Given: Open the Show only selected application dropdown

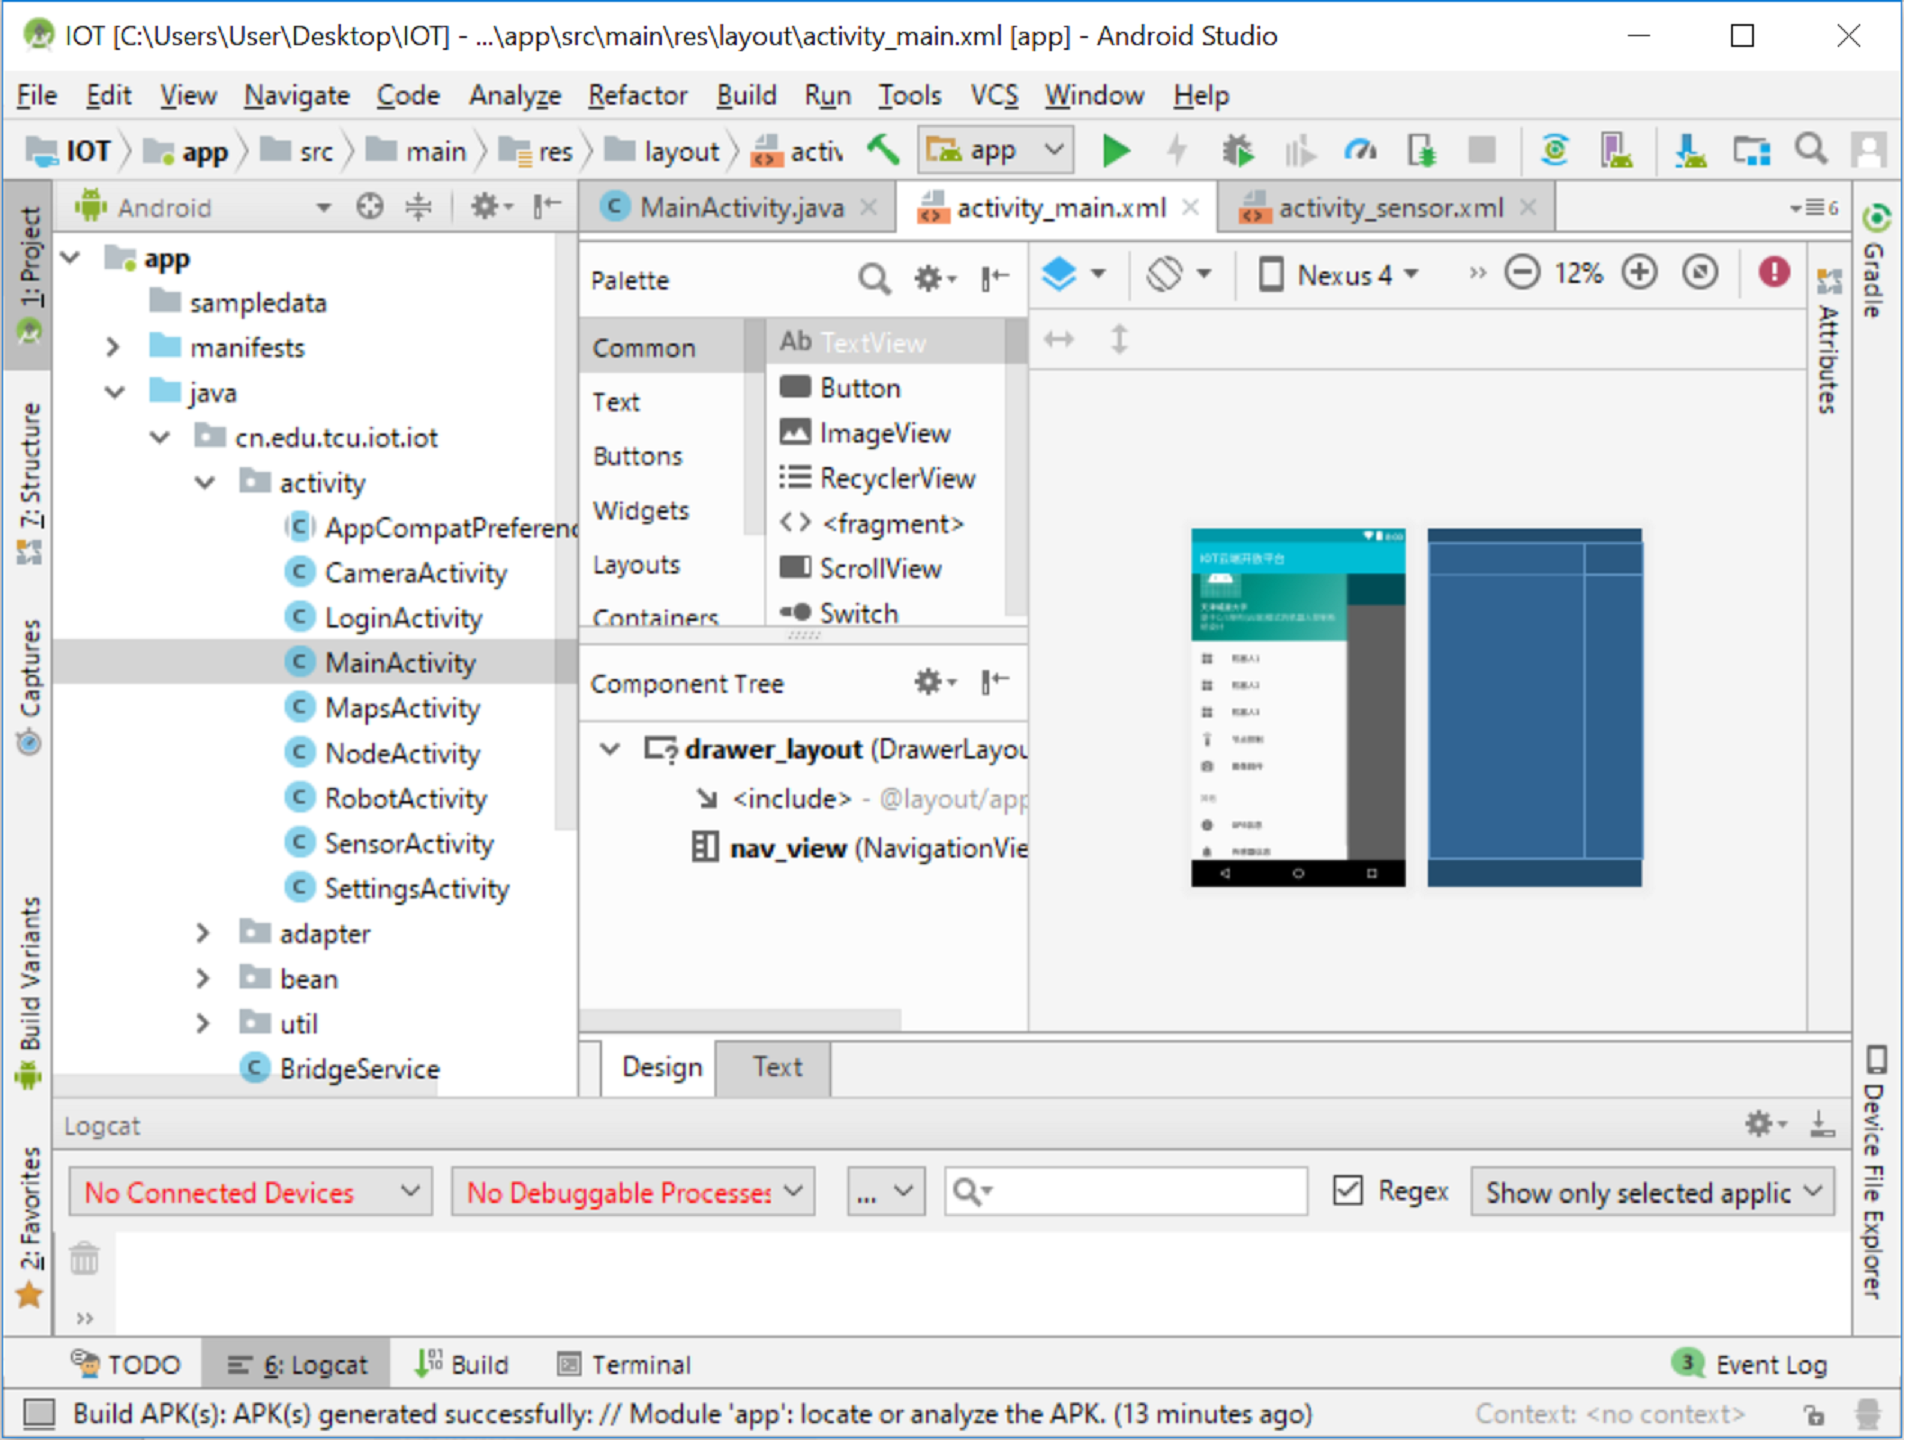Looking at the screenshot, I should coord(1652,1191).
